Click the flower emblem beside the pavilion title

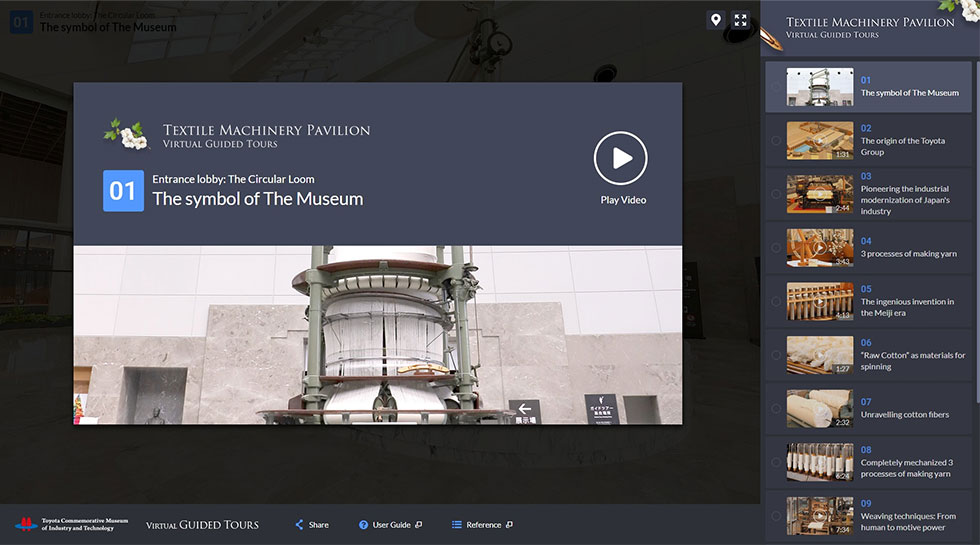point(127,134)
